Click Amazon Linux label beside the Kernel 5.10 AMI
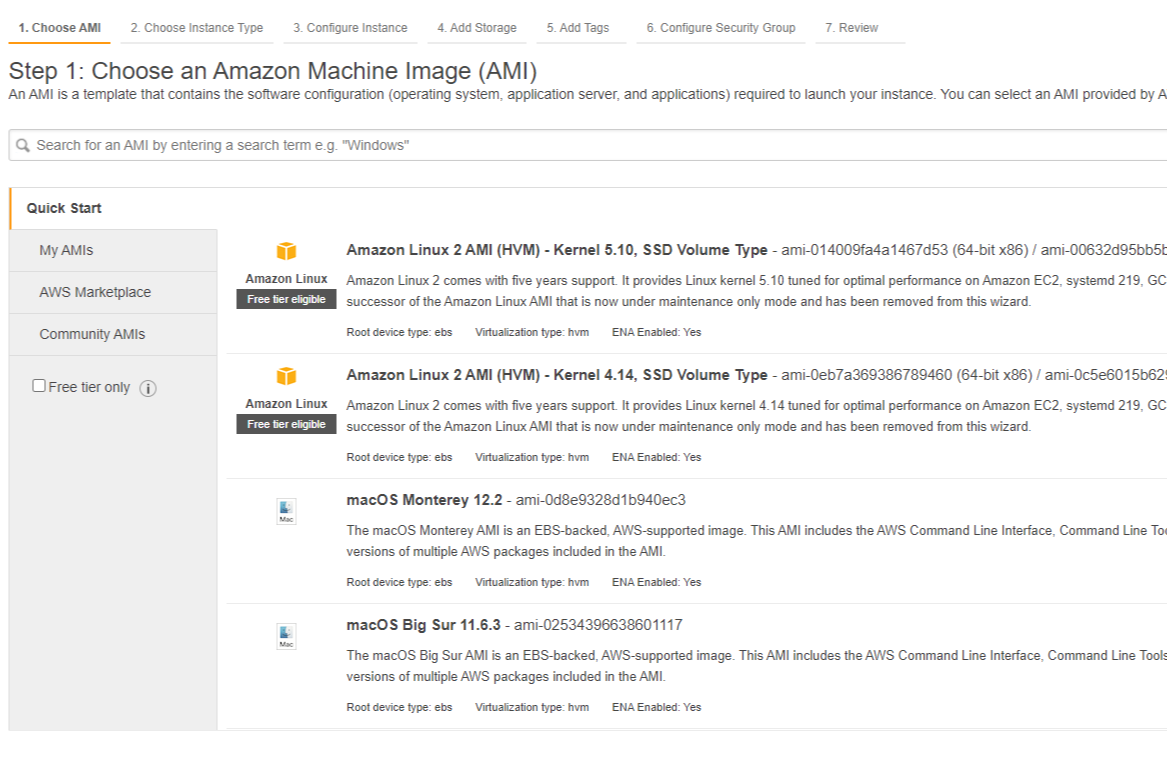Image resolution: width=1167 pixels, height=760 pixels. tap(287, 278)
